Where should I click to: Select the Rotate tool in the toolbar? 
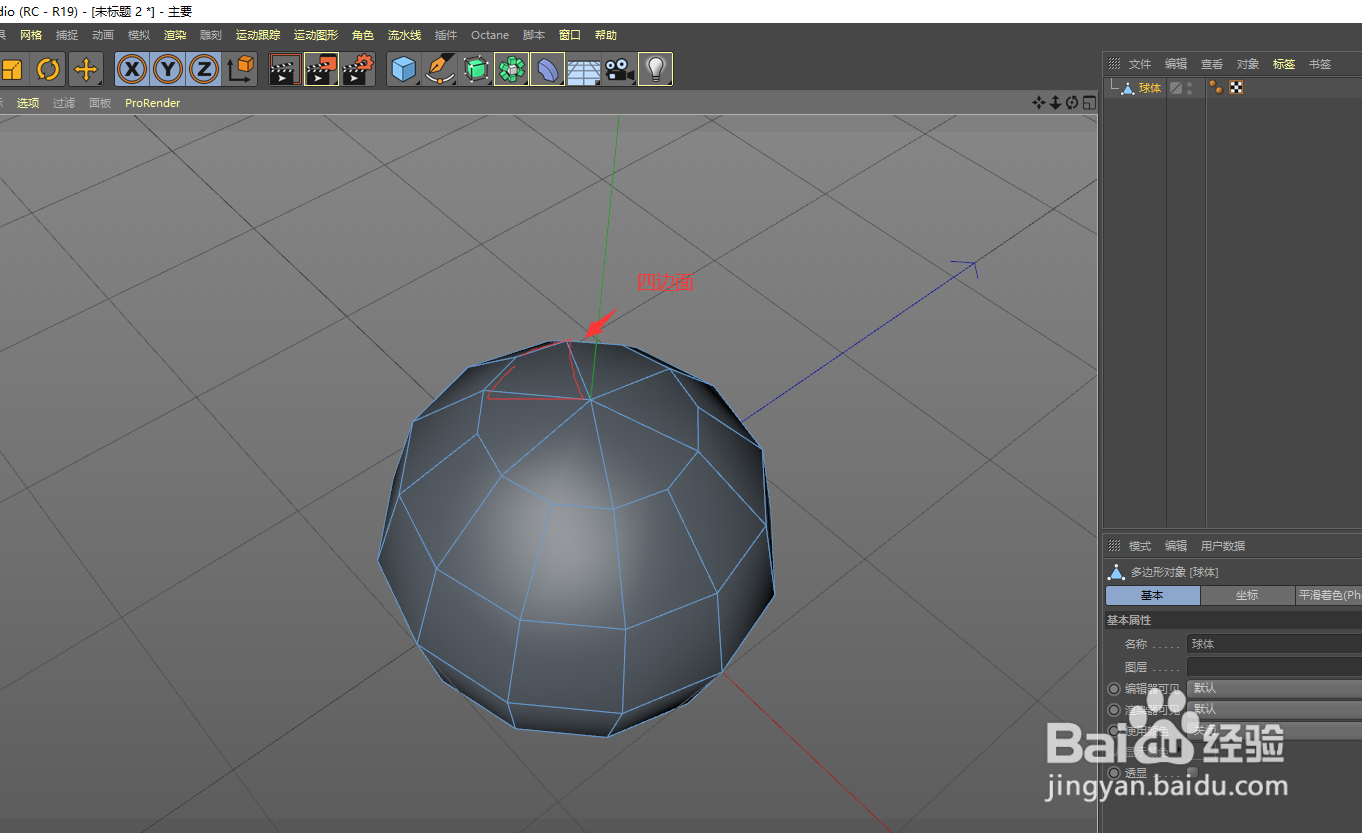click(46, 69)
